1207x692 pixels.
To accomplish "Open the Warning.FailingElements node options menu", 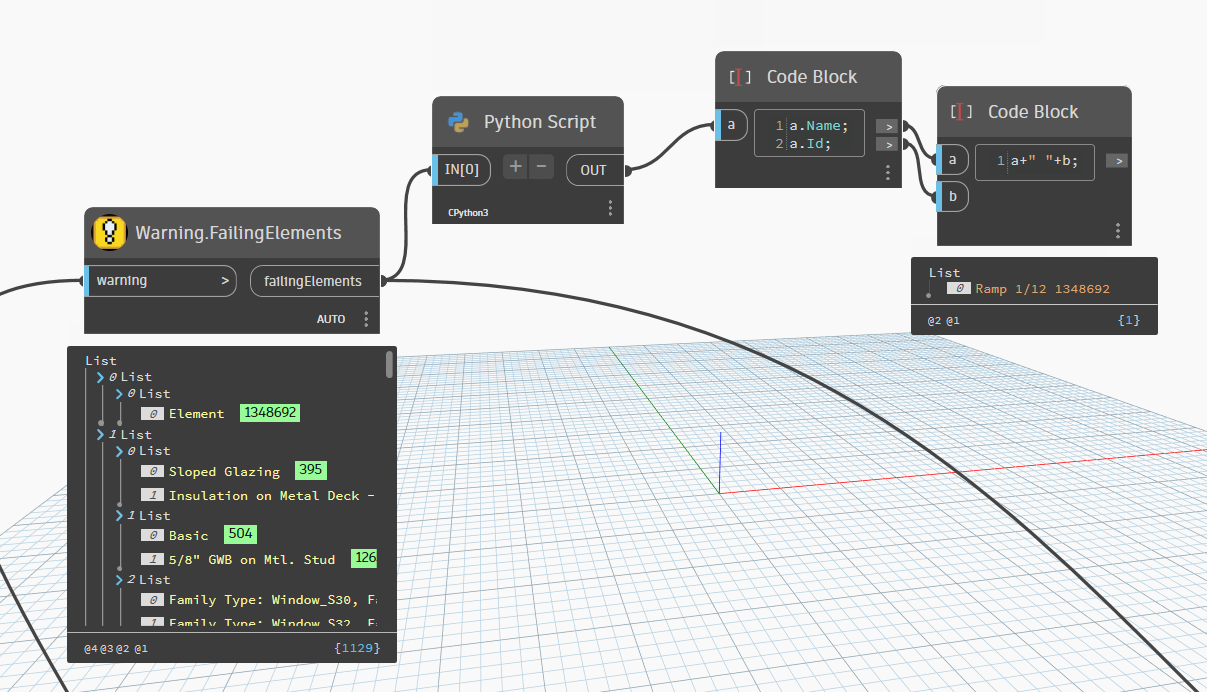I will (x=365, y=318).
